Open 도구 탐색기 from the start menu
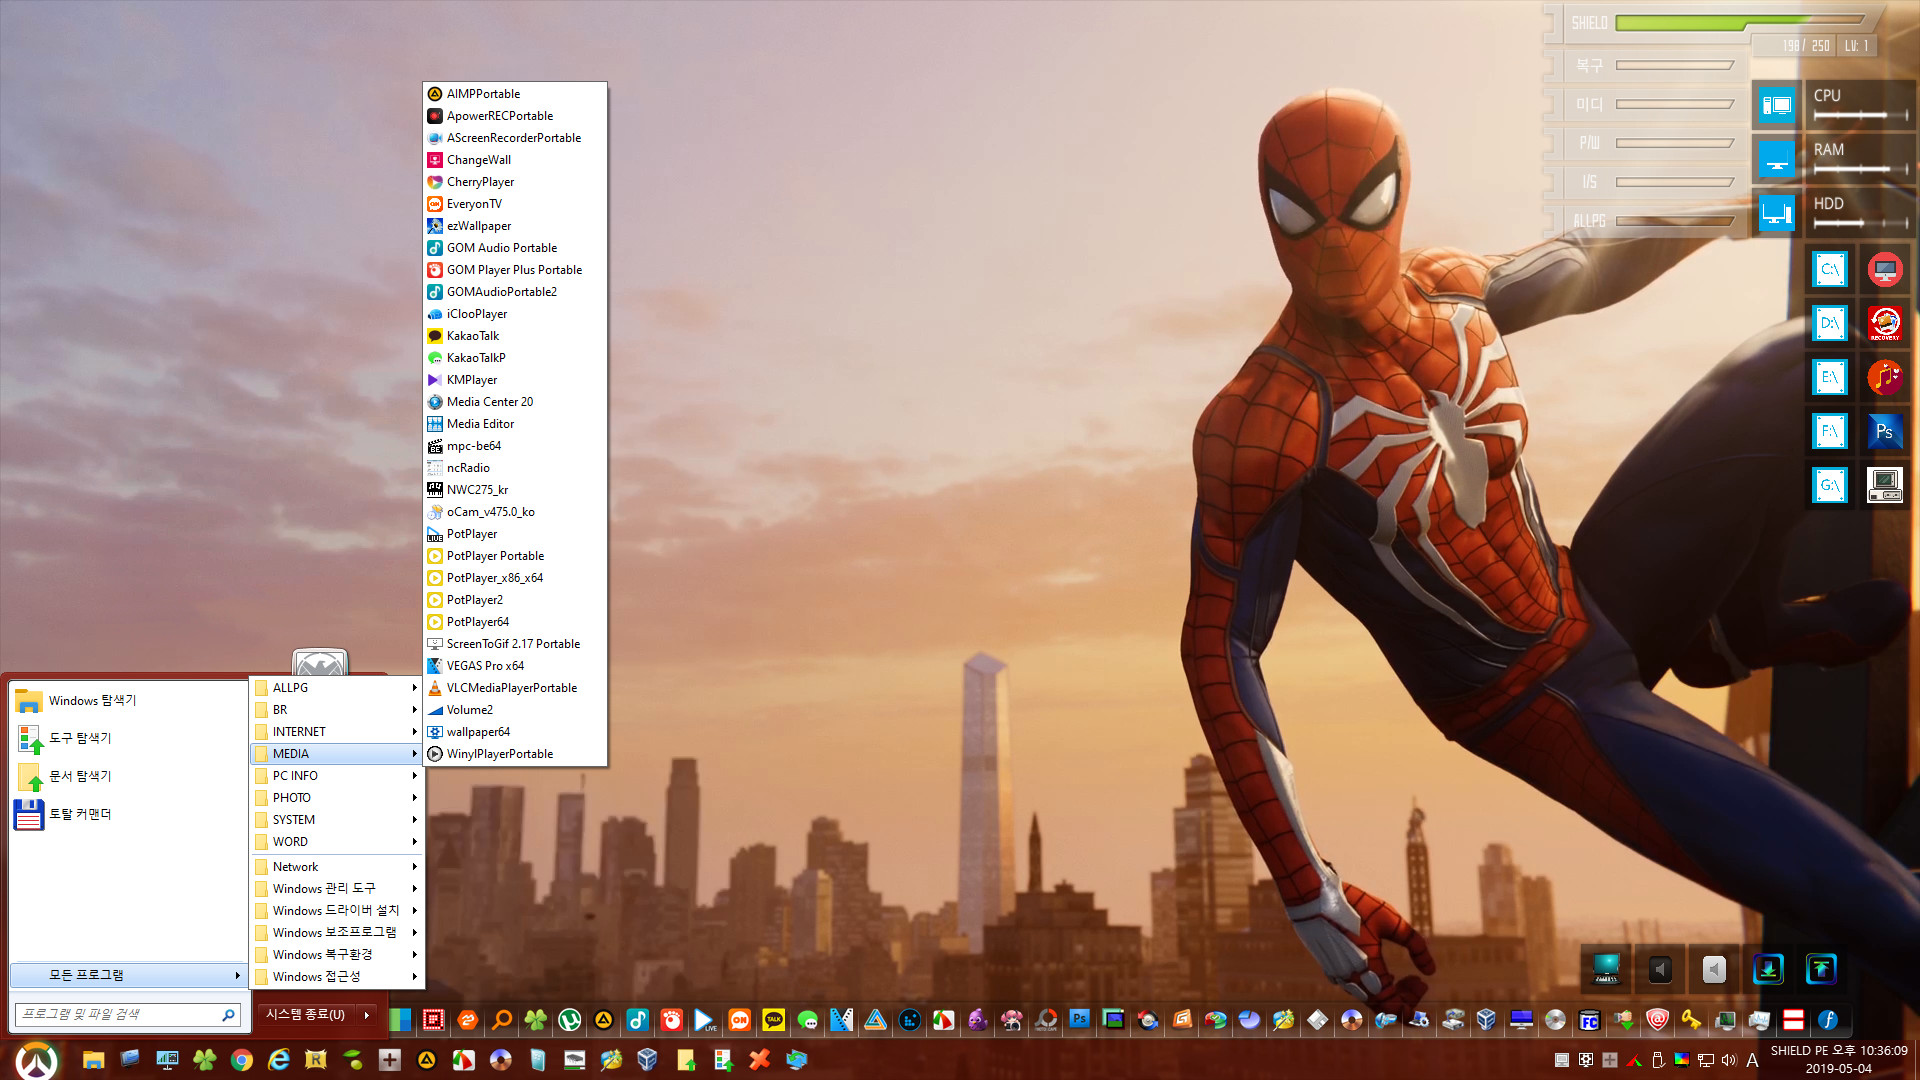Viewport: 1920px width, 1080px height. coord(128,739)
